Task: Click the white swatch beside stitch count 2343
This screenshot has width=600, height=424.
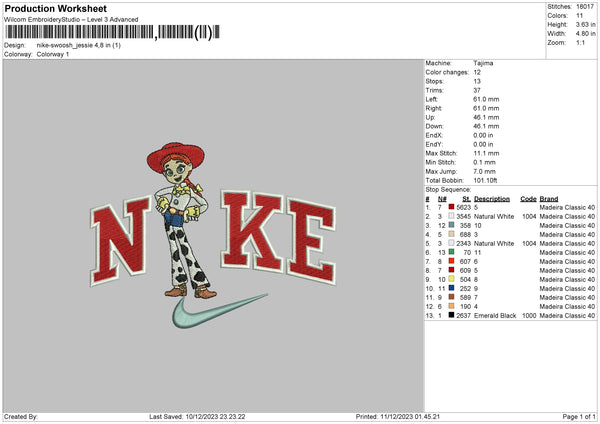Action: click(452, 243)
